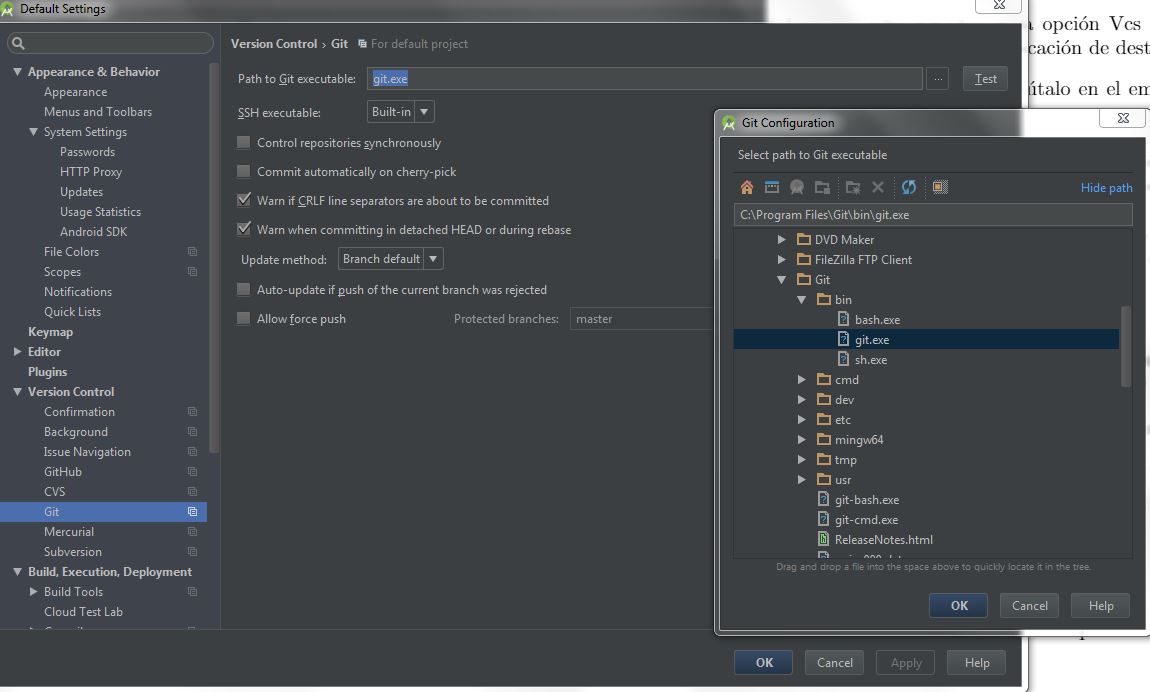Click the Hide path link

point(1106,188)
